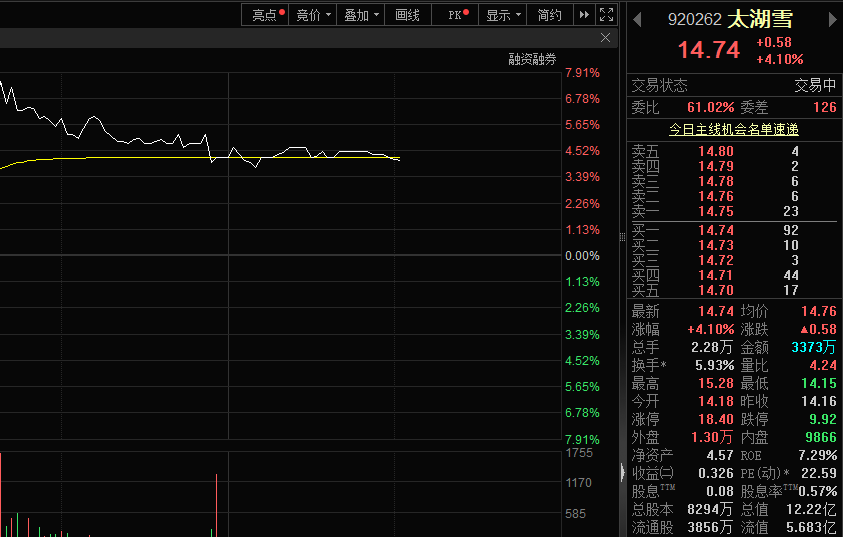Screen dimensions: 843x537
Task: Click the collapse arrow beside 收益 row
Action: [x=623, y=472]
